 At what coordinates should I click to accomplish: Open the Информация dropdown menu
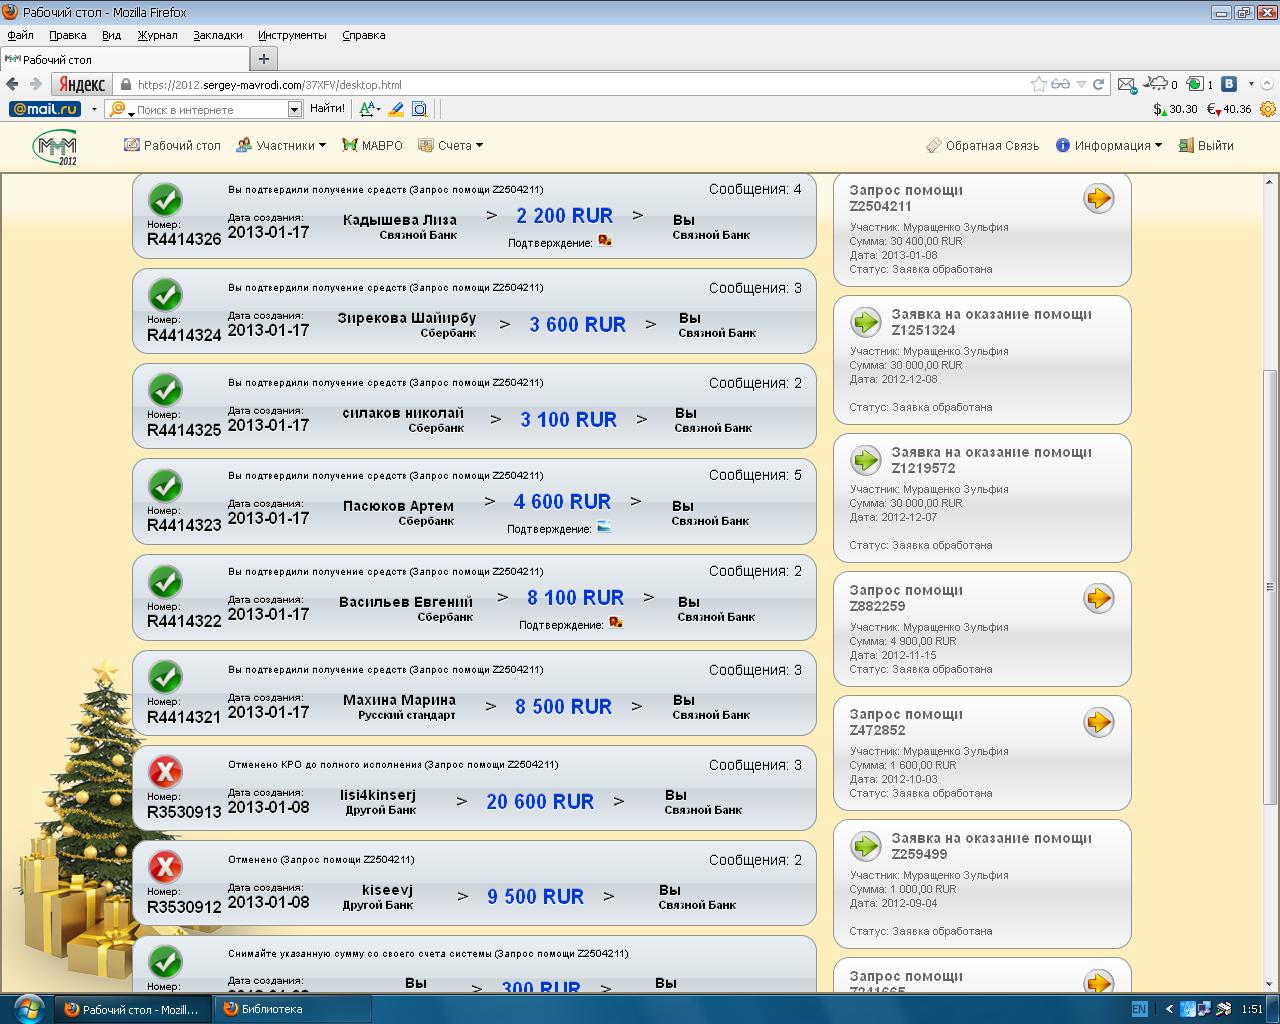[x=1109, y=146]
